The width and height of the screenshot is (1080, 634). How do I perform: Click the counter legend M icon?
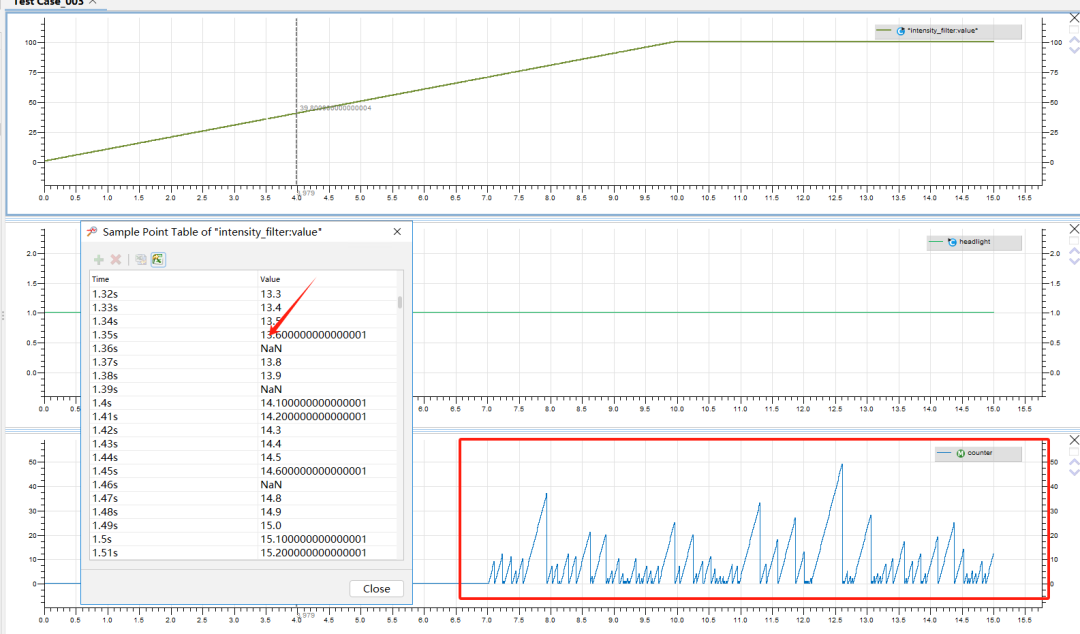pyautogui.click(x=960, y=453)
